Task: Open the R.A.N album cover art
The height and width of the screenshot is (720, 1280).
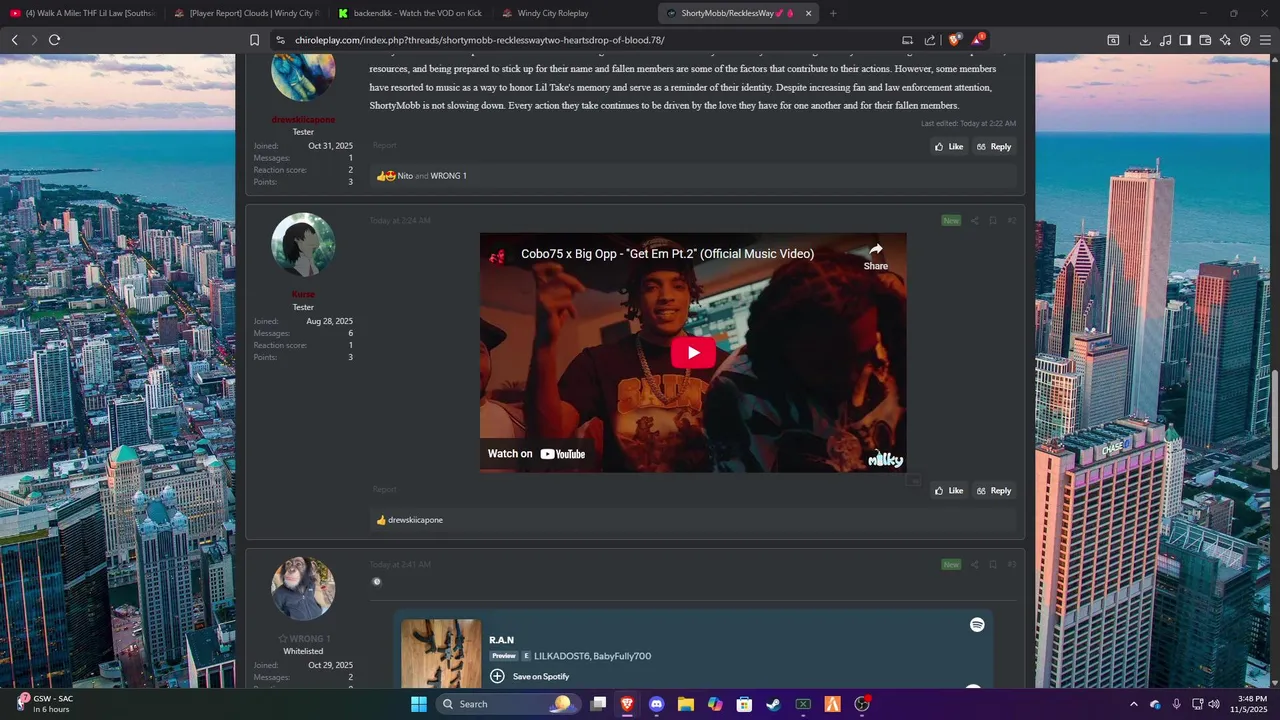Action: 441,653
